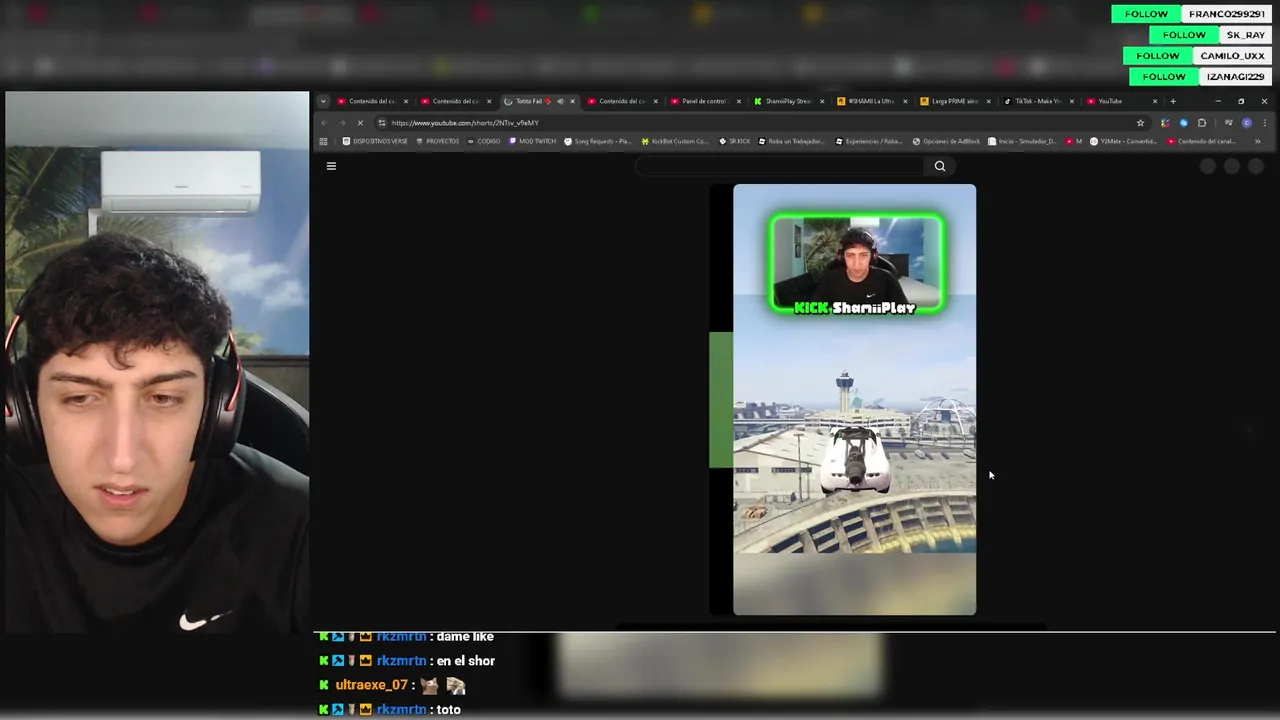Click the youtube.com/shorts URL field
This screenshot has width=1280, height=720.
[x=760, y=123]
